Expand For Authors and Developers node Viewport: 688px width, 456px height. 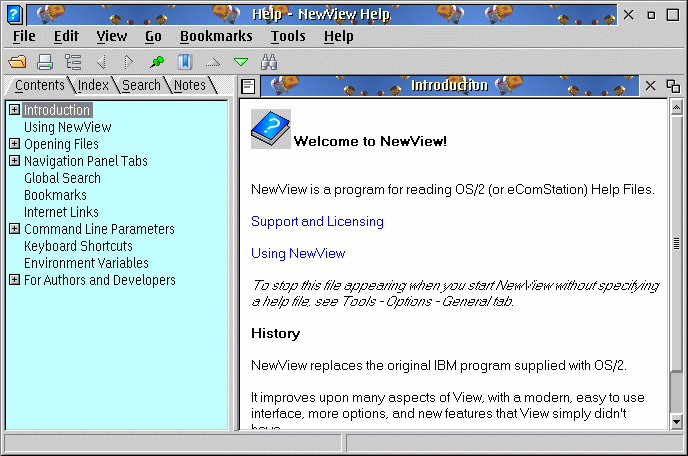pyautogui.click(x=14, y=280)
